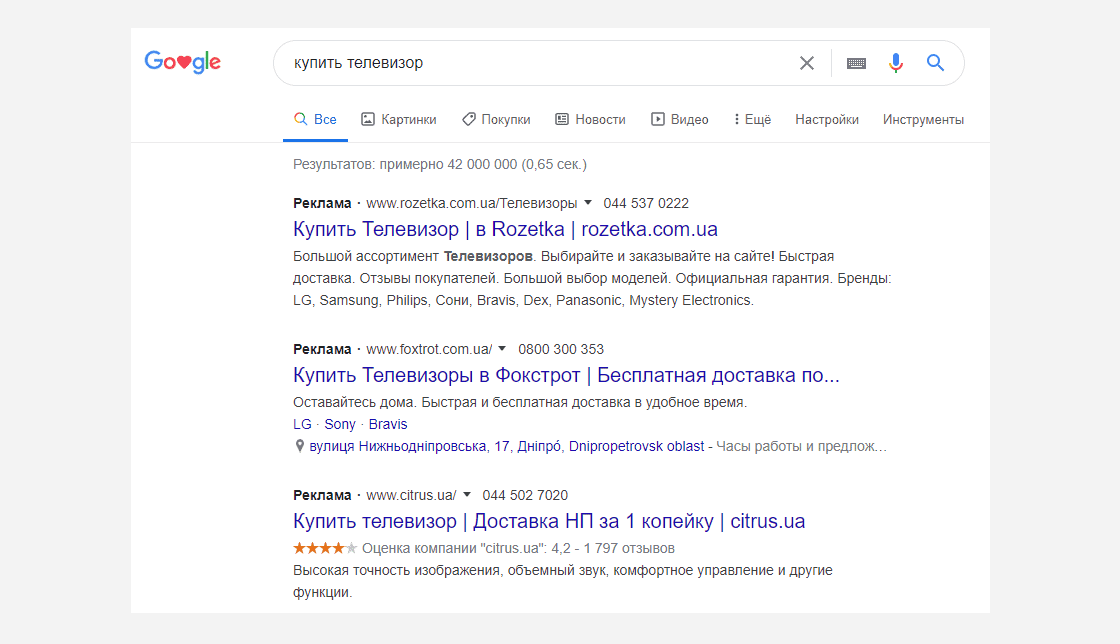Viewport: 1120px width, 644px height.
Task: Click the URL "www.citrus.ua/"
Action: click(411, 495)
